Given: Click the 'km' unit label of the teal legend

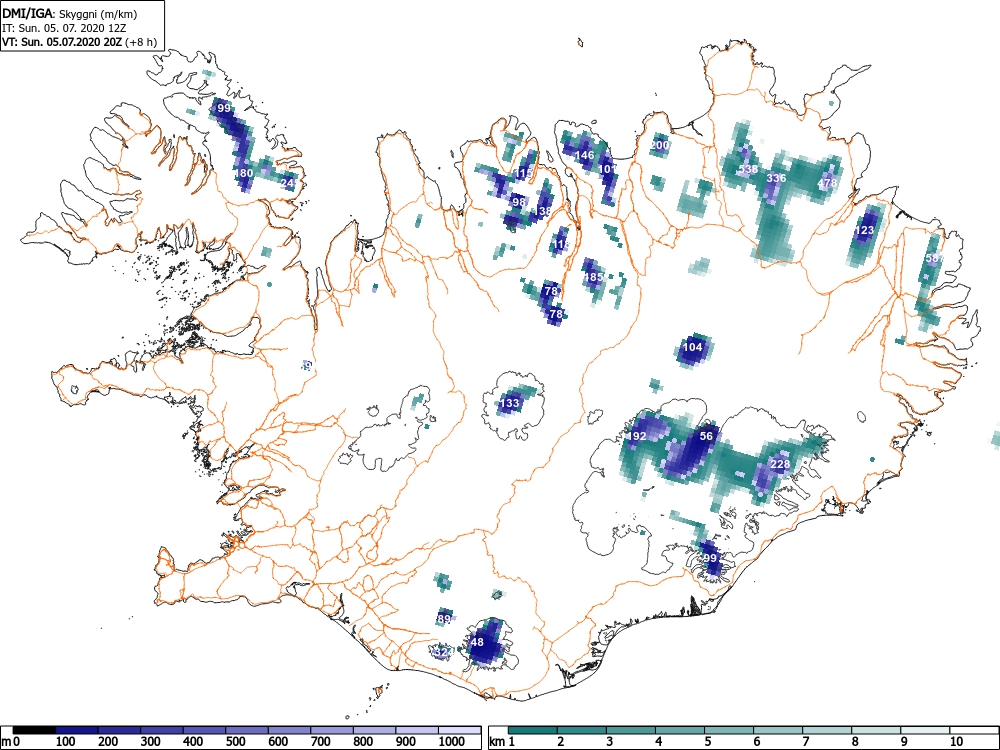Looking at the screenshot, I should point(498,742).
